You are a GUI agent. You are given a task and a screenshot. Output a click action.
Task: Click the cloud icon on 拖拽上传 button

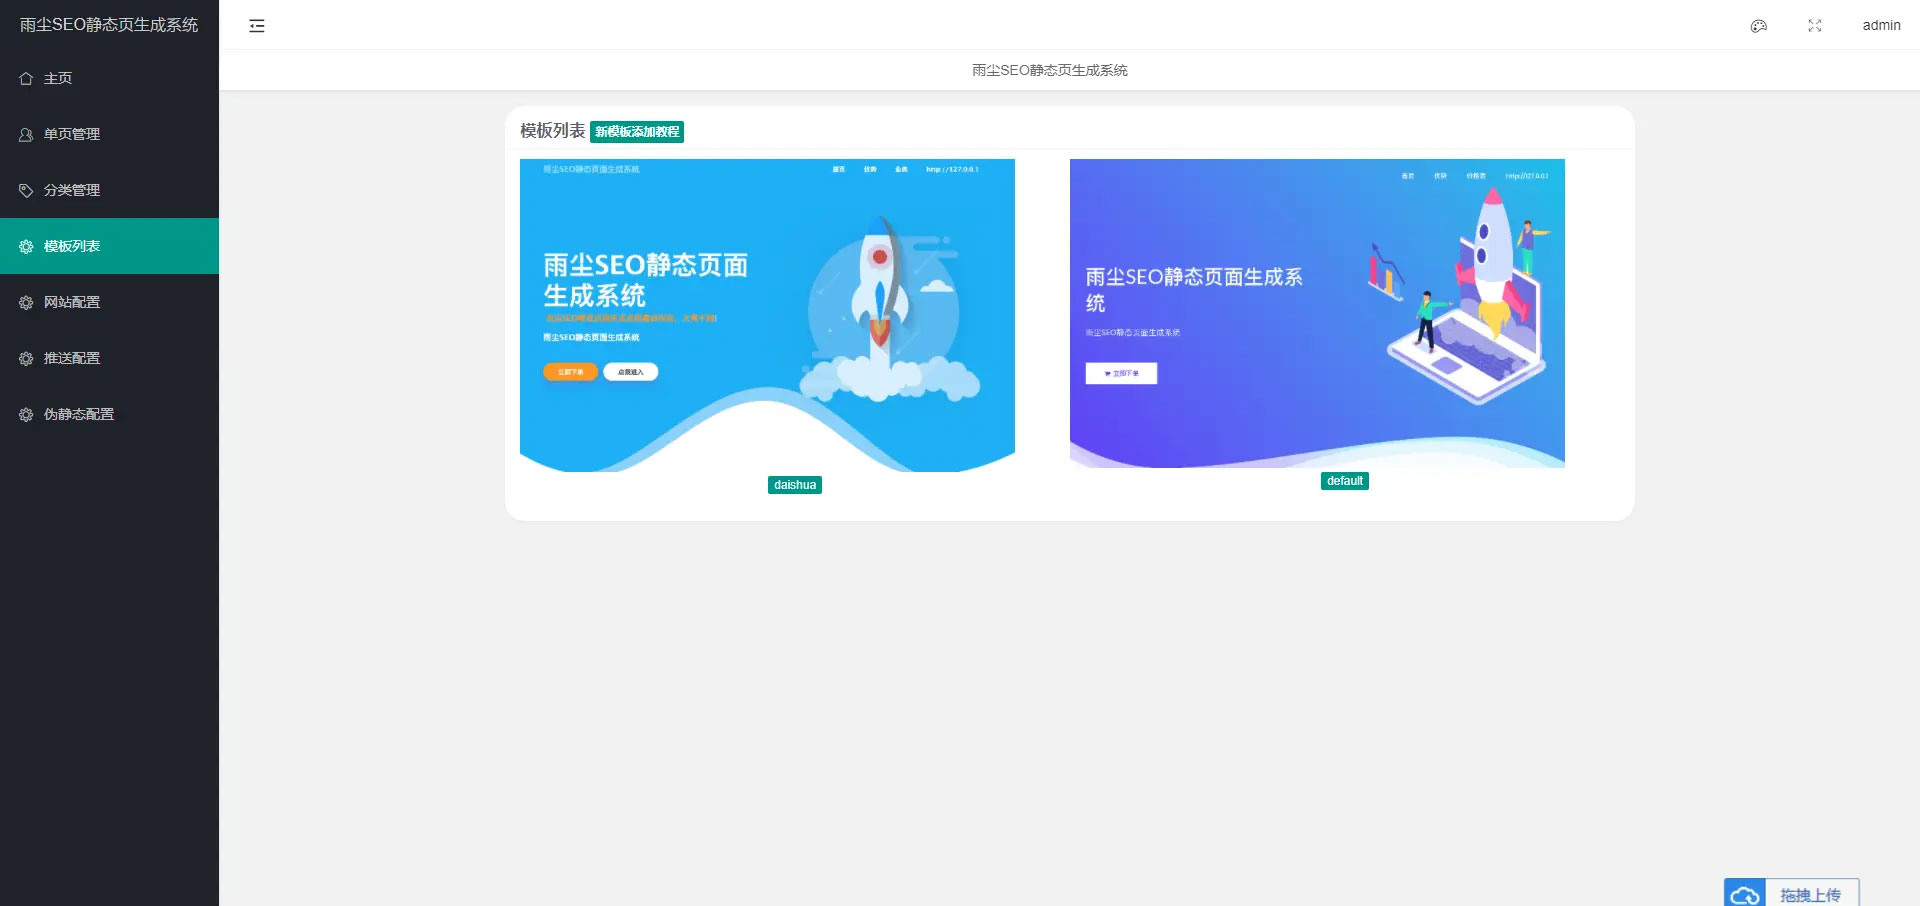tap(1747, 892)
